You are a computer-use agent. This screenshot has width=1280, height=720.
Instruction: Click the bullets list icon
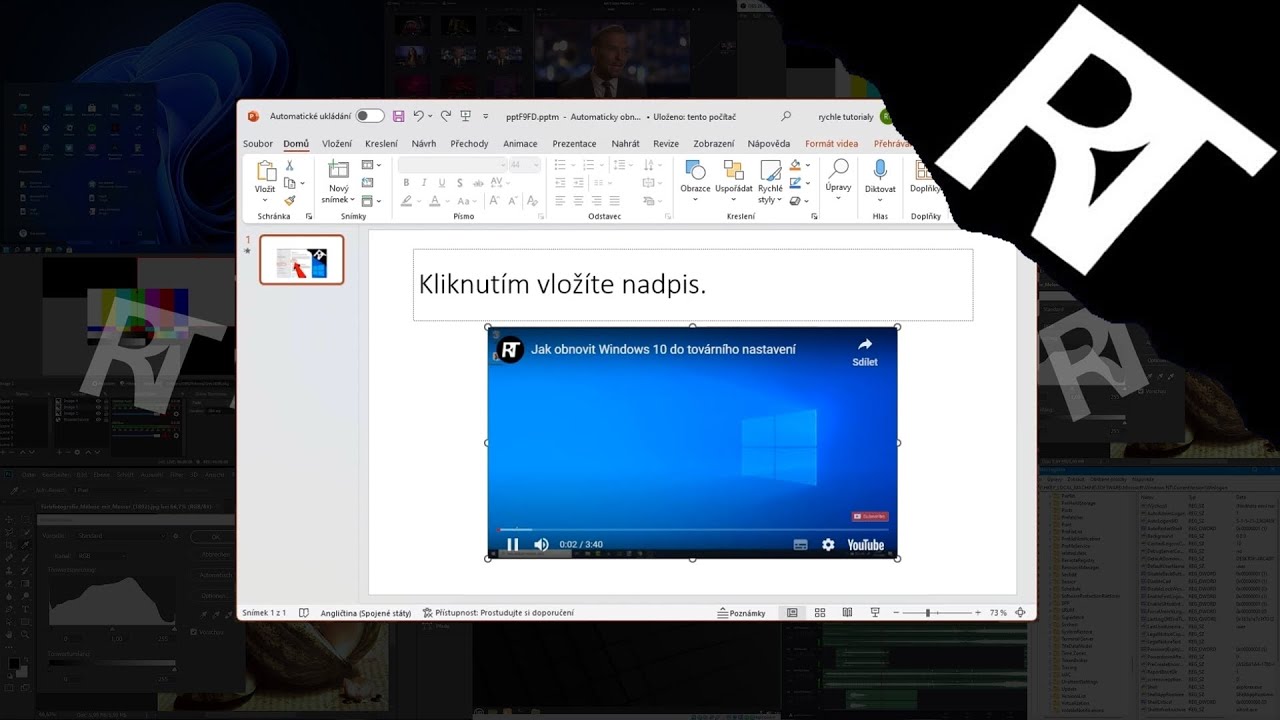point(561,165)
